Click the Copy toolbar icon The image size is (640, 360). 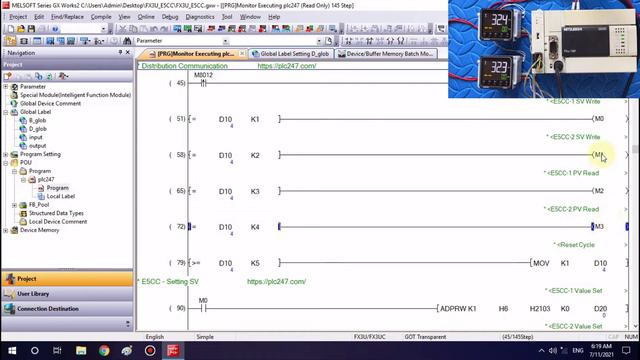point(133,29)
